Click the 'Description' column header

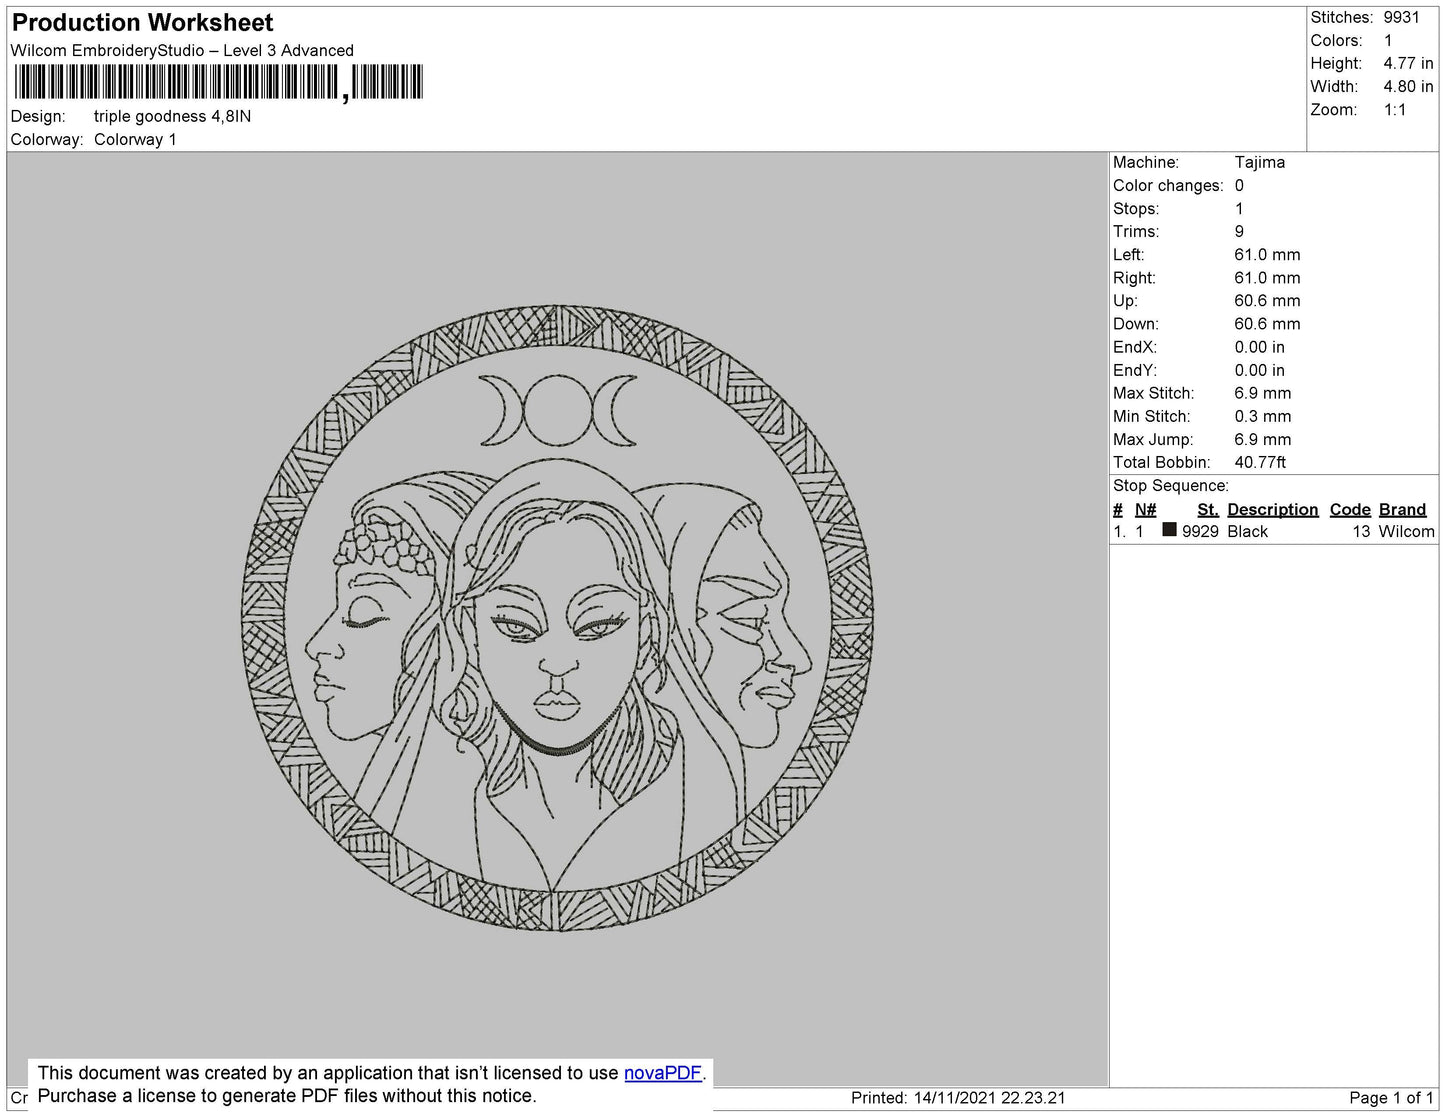[1272, 509]
